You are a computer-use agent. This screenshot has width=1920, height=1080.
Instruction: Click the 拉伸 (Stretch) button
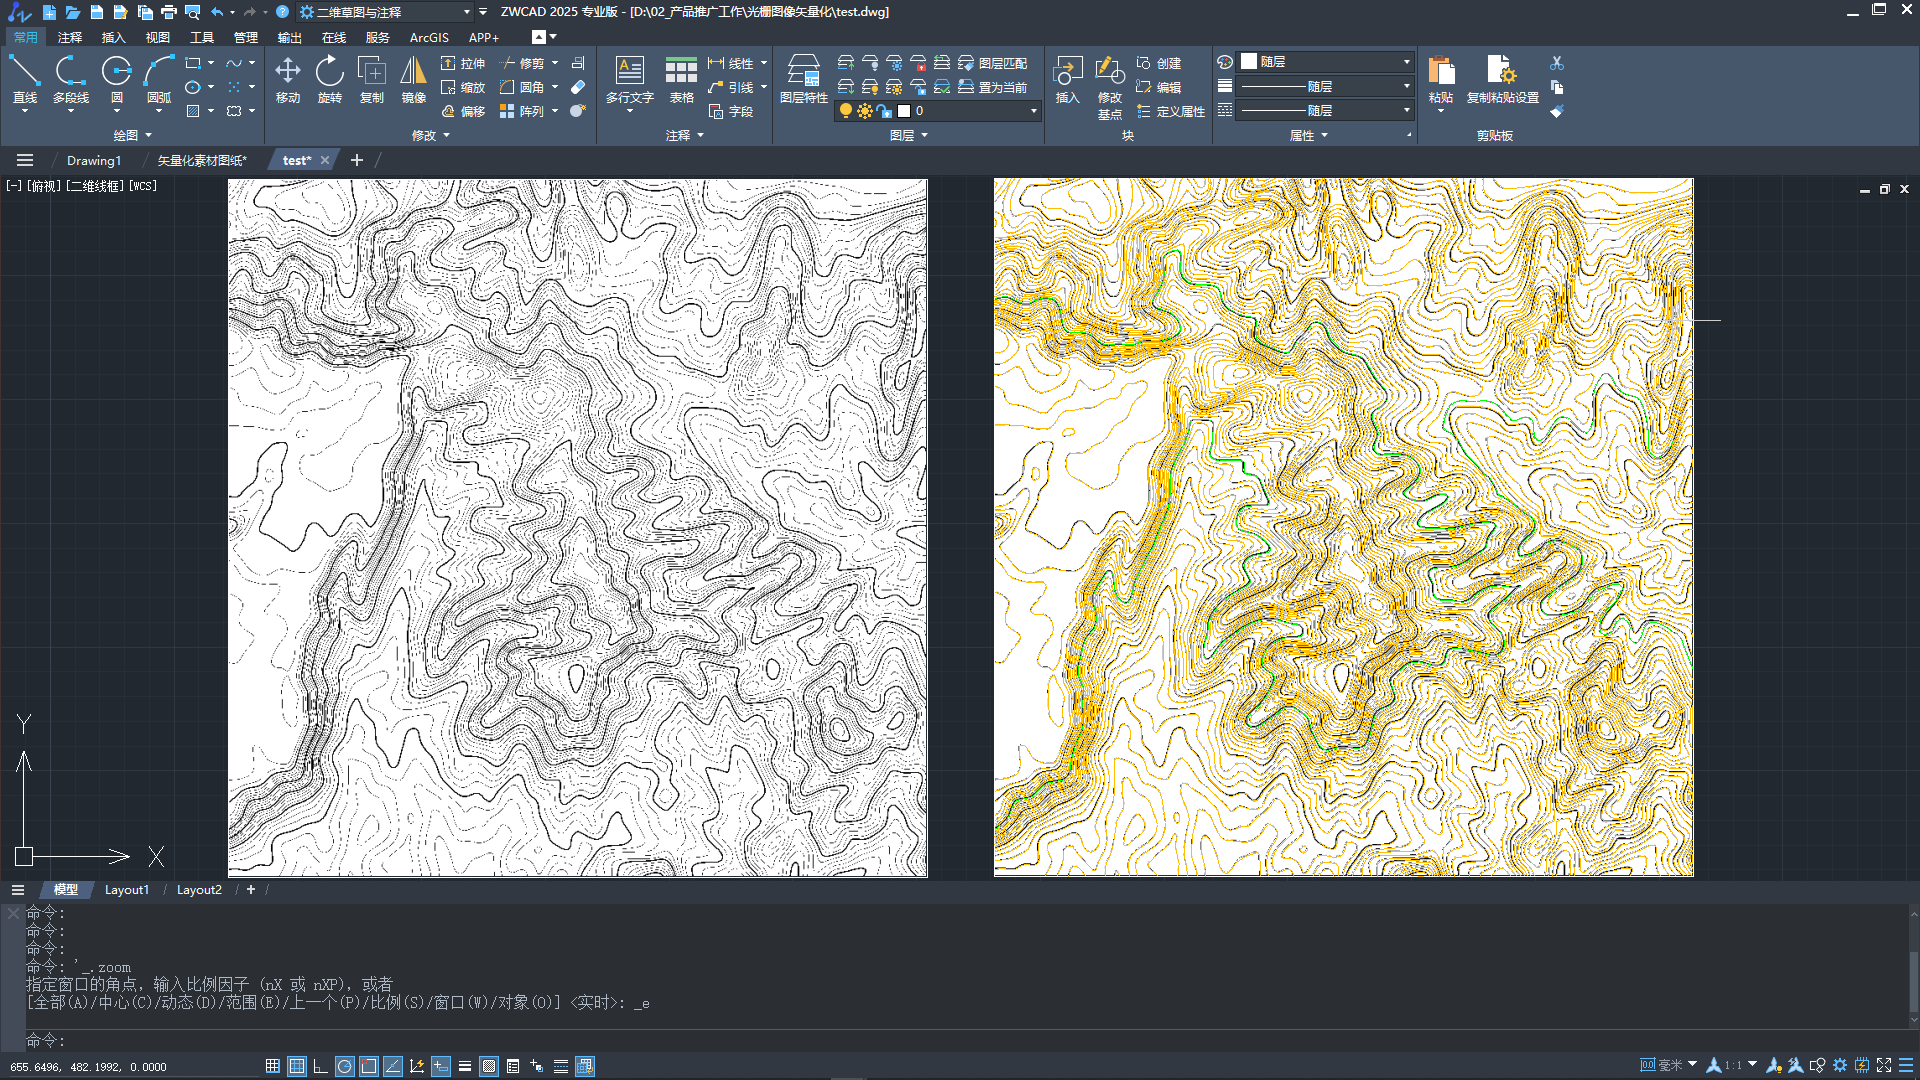coord(463,63)
